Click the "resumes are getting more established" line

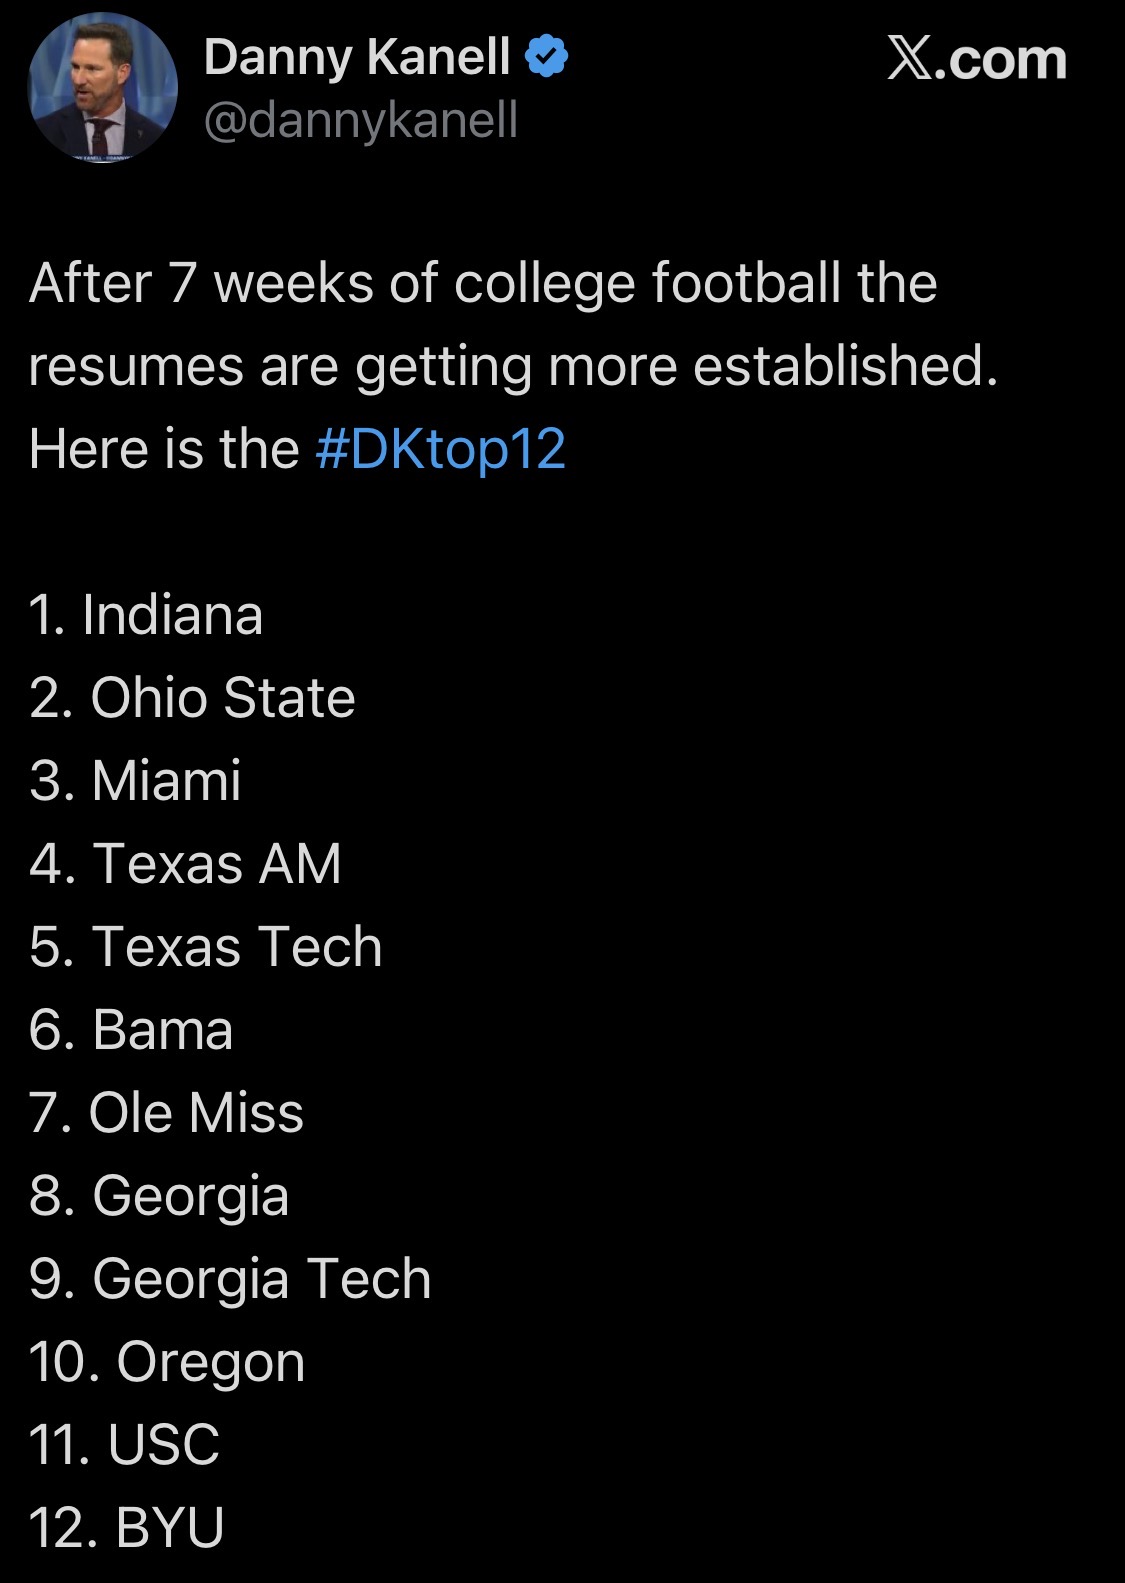513,366
